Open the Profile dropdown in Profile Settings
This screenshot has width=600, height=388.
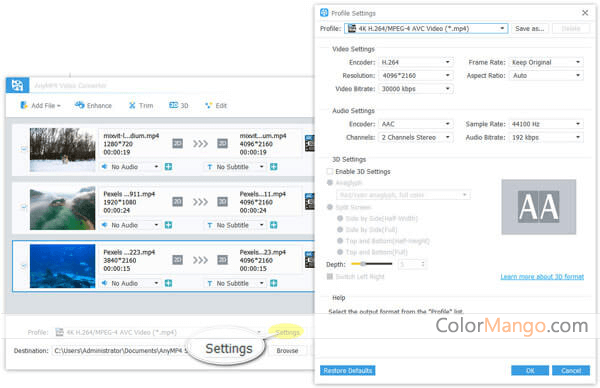[426, 28]
